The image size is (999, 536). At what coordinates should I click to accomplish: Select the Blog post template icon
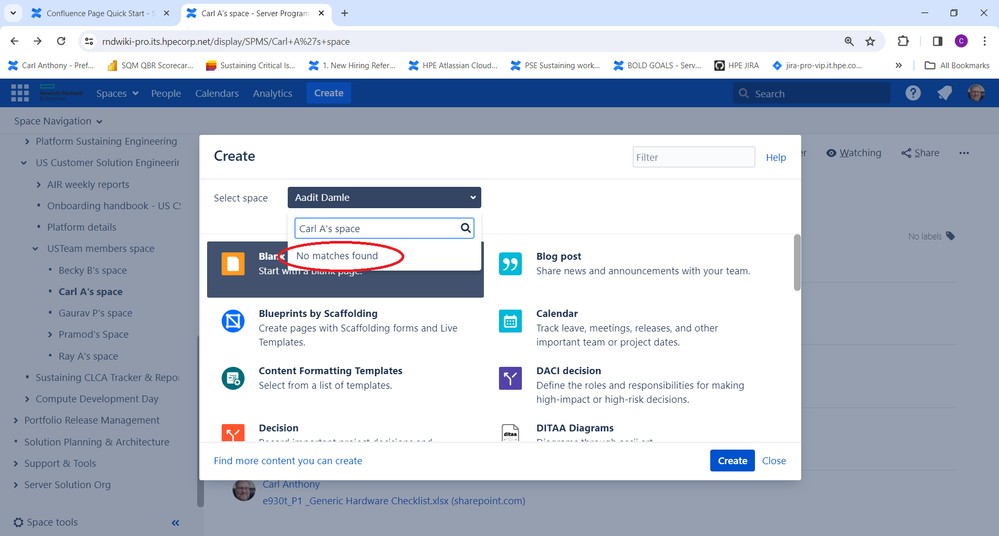click(x=510, y=264)
